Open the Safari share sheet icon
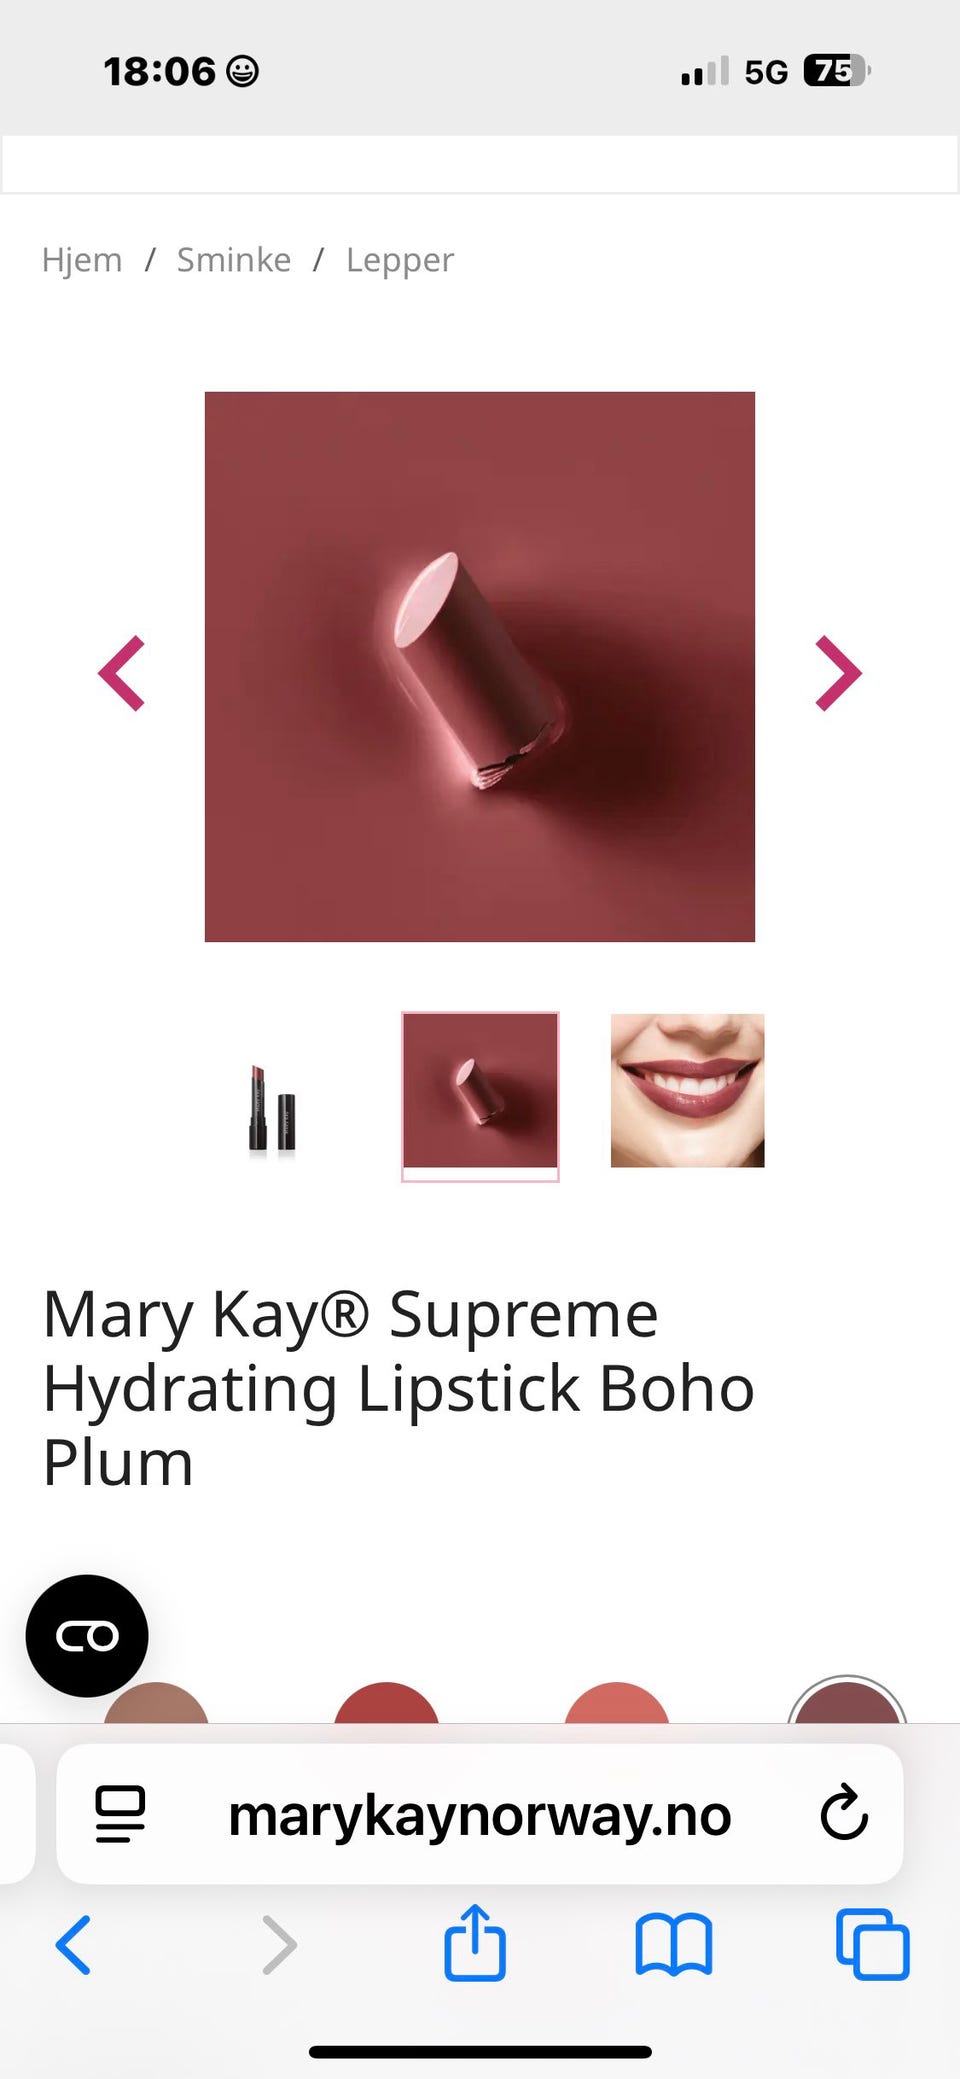 pos(475,1942)
